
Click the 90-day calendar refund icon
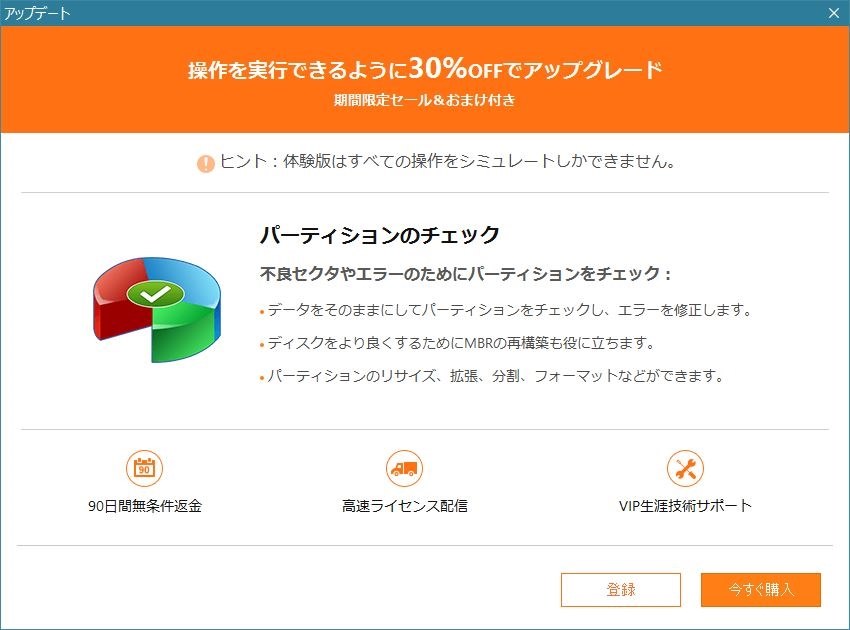(x=144, y=468)
